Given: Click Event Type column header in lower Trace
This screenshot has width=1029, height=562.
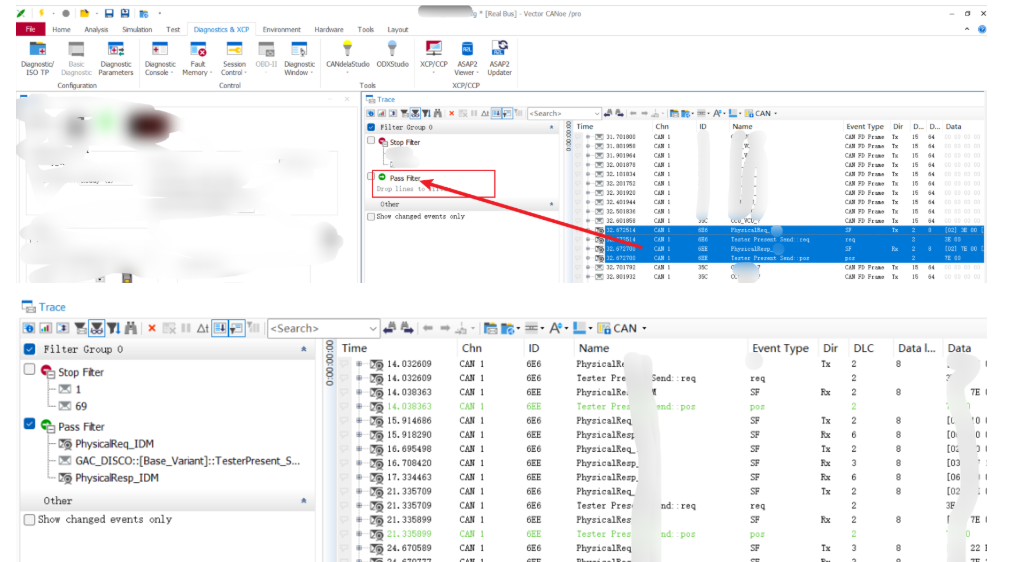Looking at the screenshot, I should coord(780,348).
